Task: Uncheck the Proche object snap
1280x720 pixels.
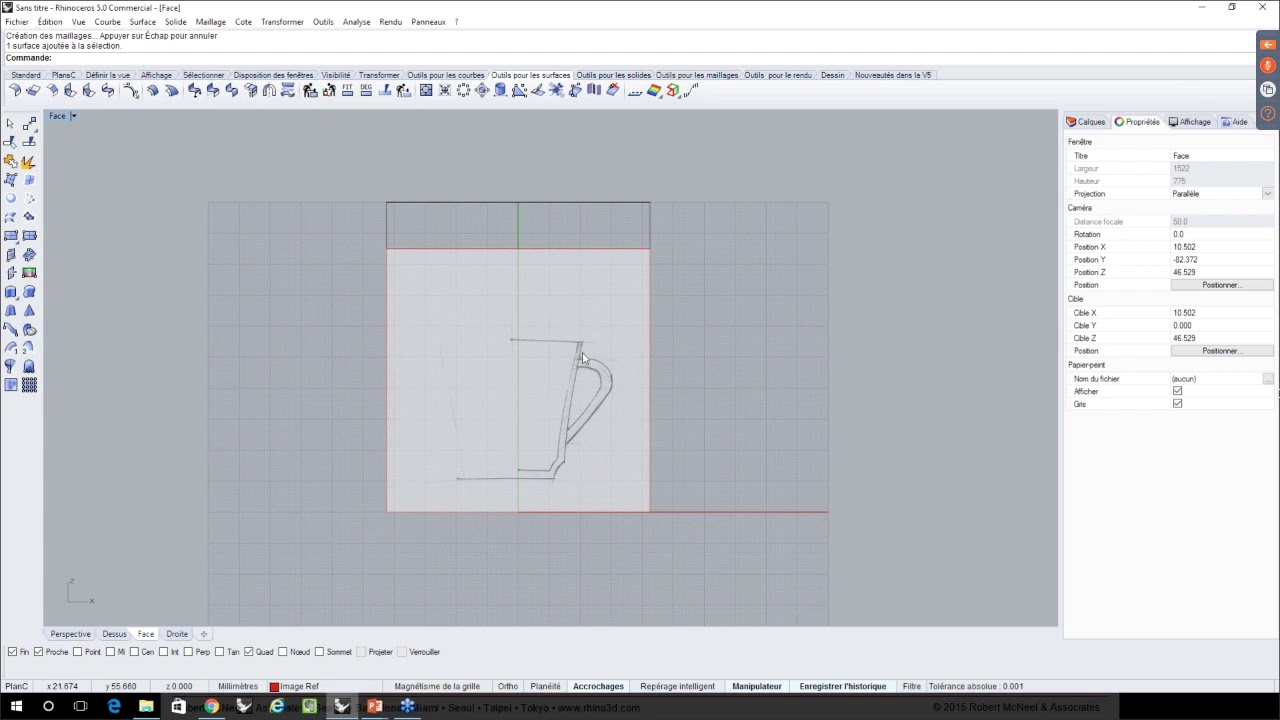Action: click(x=38, y=652)
